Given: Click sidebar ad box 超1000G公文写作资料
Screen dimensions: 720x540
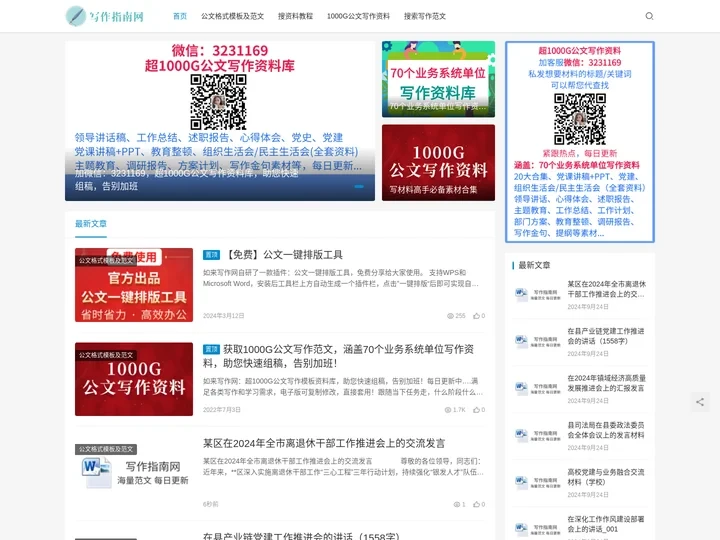Looking at the screenshot, I should (x=579, y=142).
